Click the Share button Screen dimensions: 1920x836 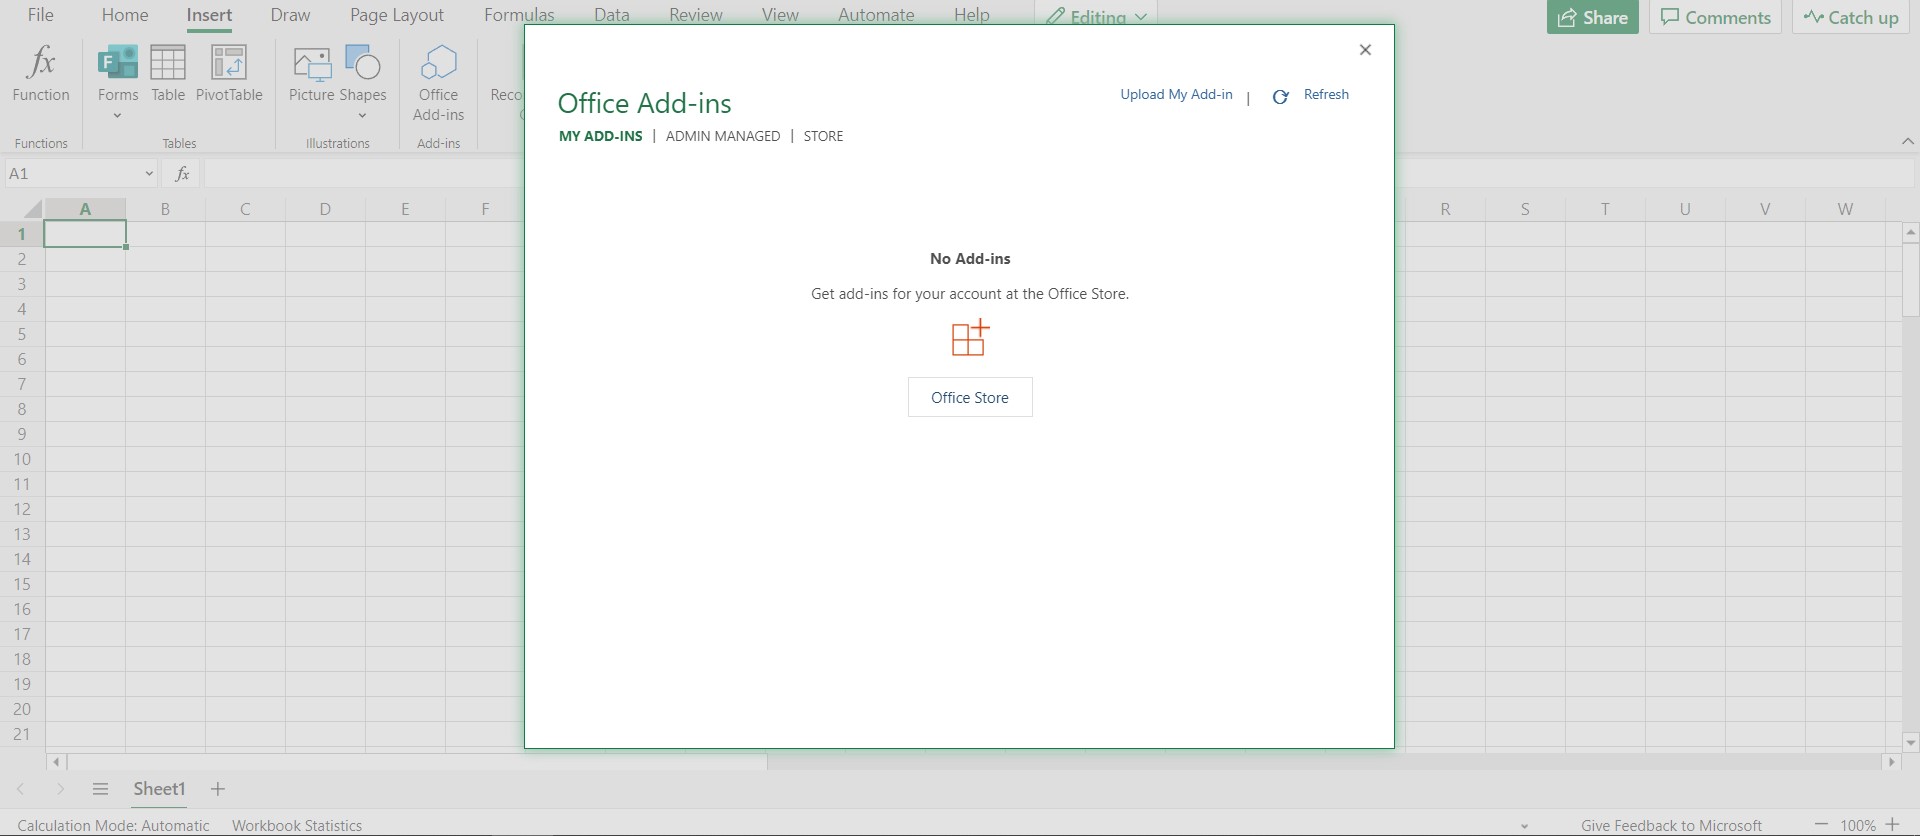[1593, 17]
